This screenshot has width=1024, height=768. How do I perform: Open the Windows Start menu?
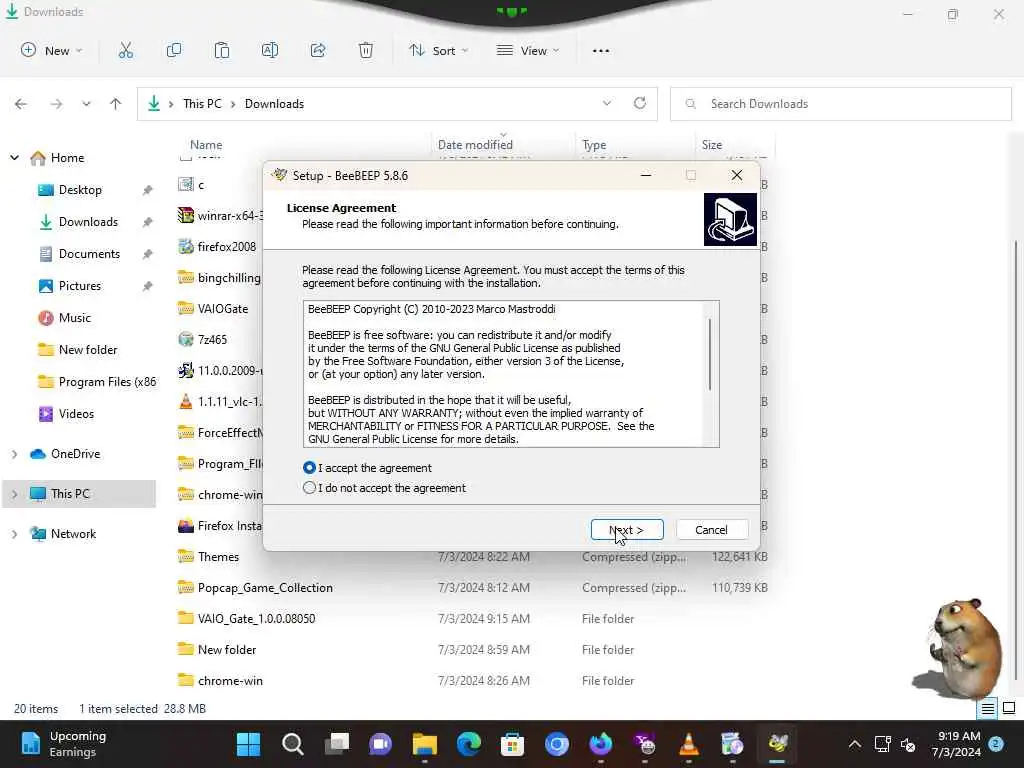coord(248,744)
